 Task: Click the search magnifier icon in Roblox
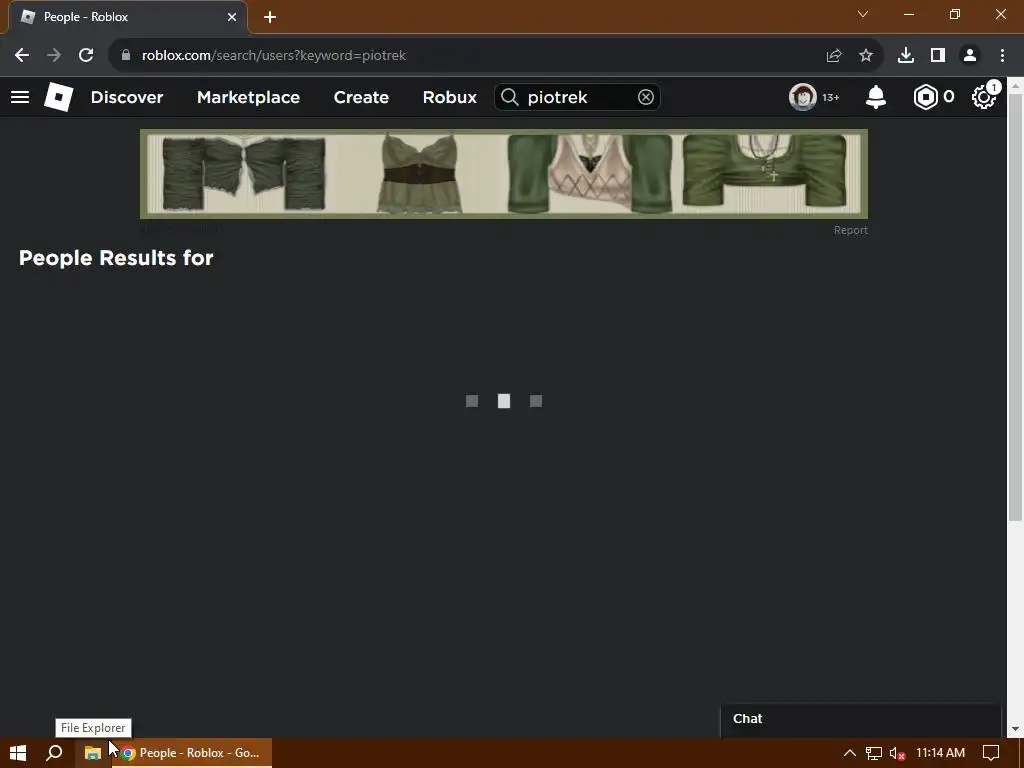(x=509, y=97)
